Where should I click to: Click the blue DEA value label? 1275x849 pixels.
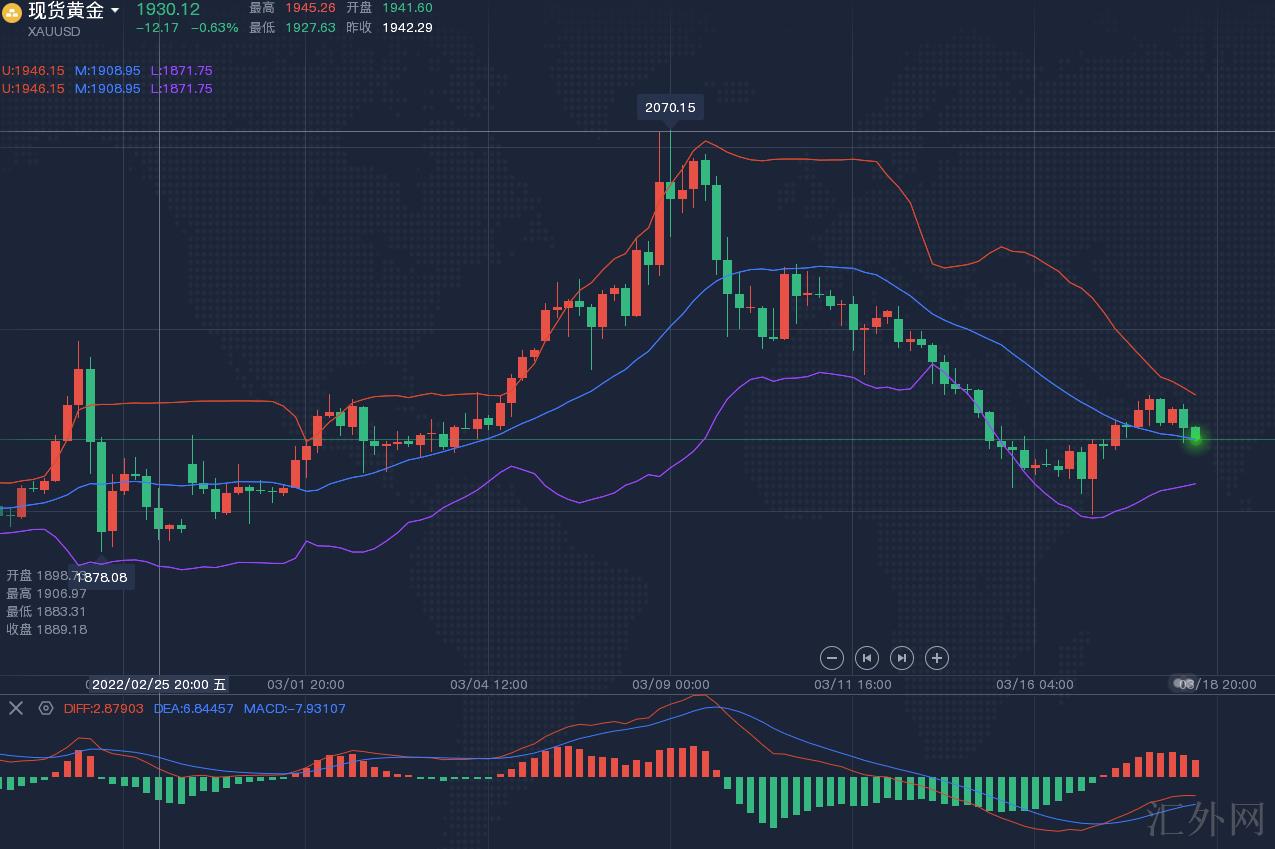[193, 709]
